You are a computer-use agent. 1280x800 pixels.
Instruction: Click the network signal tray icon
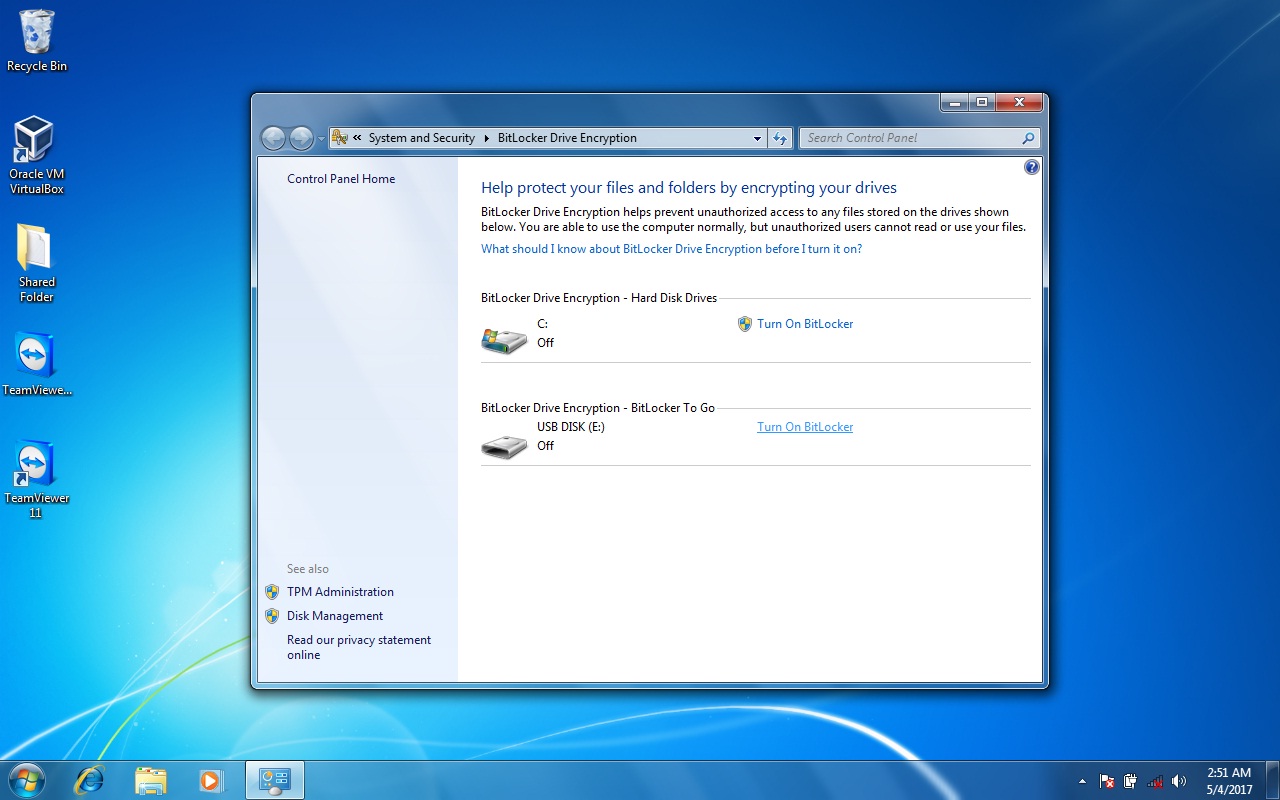(1155, 781)
